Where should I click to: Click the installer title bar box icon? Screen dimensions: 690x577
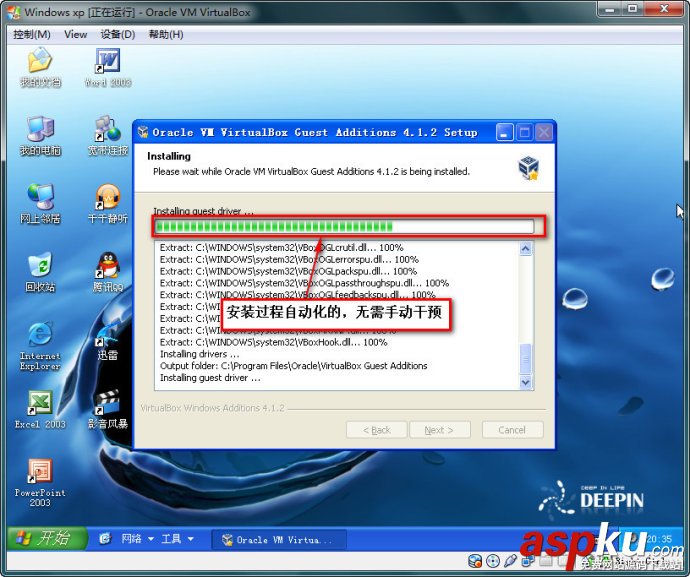coord(143,132)
